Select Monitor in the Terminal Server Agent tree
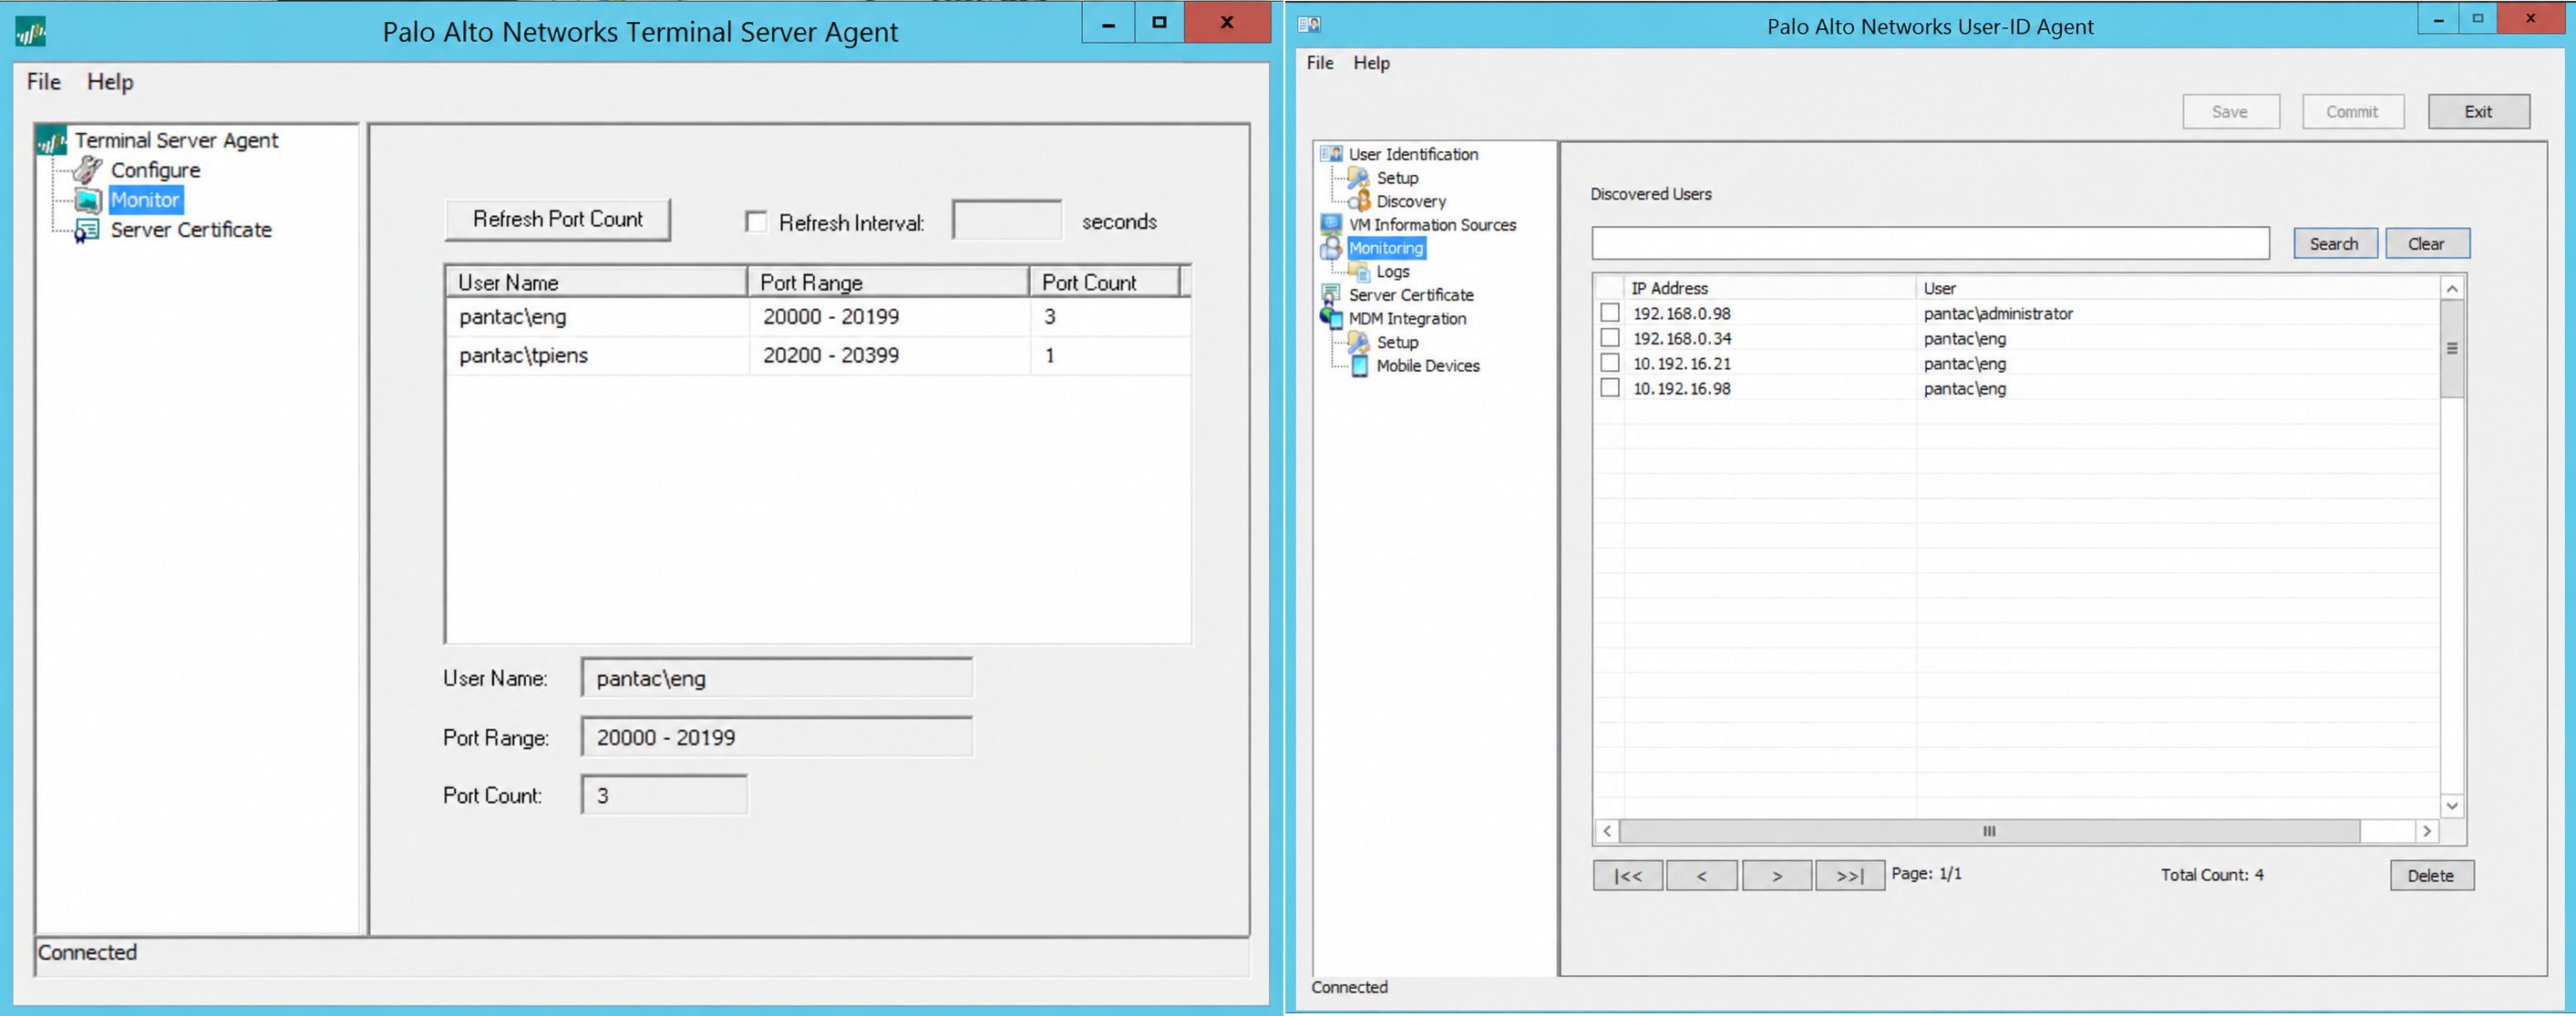 click(145, 200)
